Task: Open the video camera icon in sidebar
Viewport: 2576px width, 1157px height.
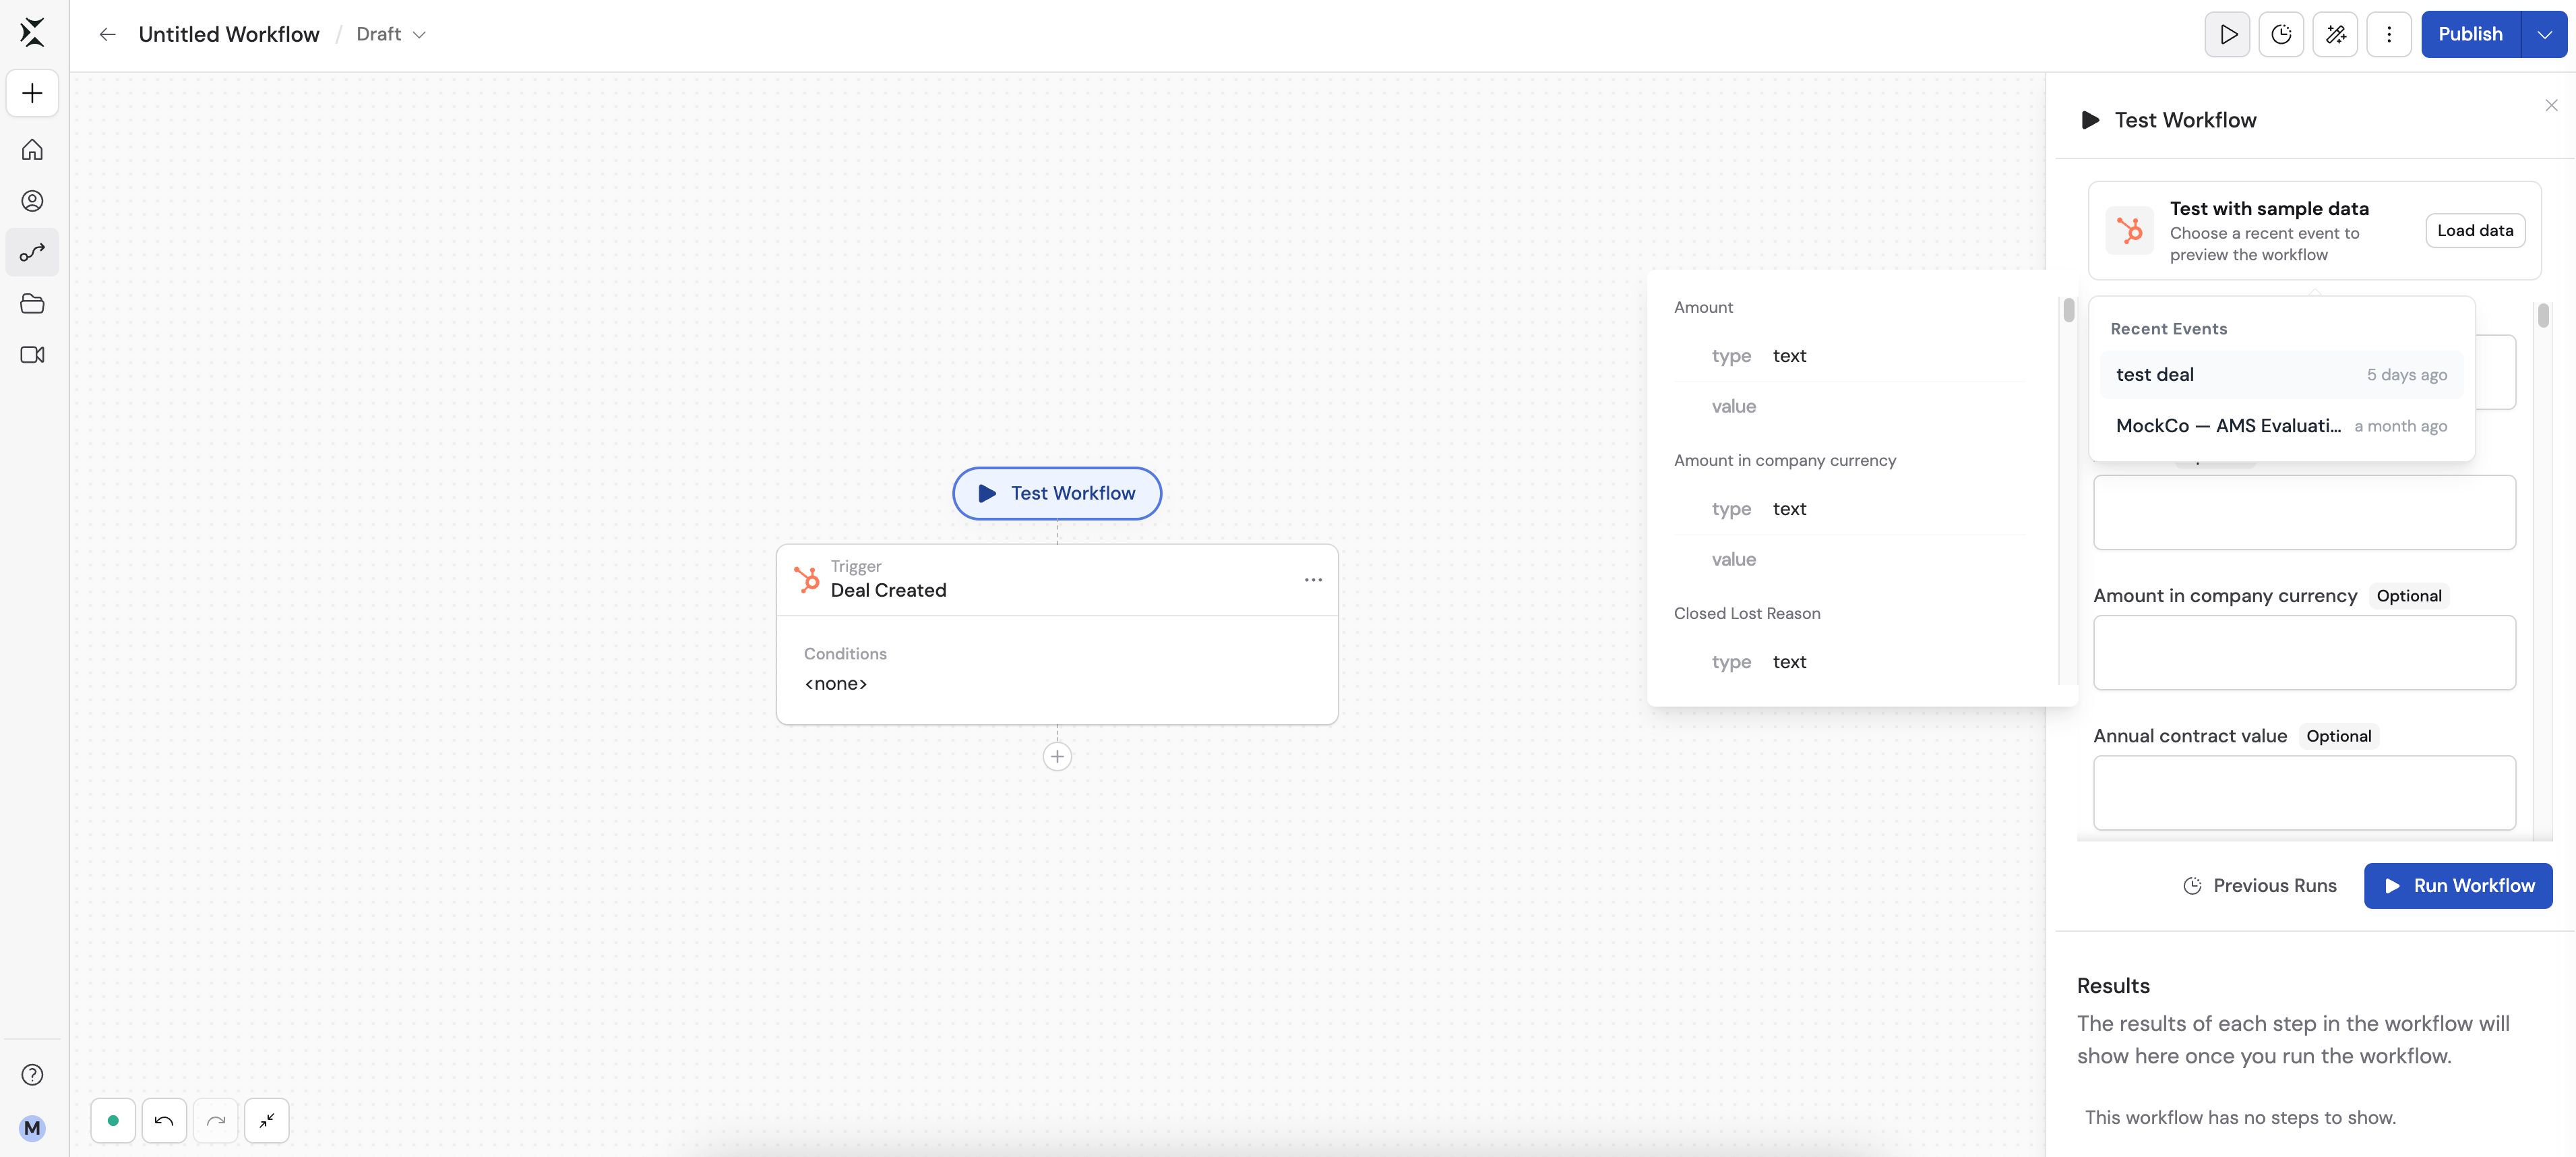Action: tap(32, 355)
